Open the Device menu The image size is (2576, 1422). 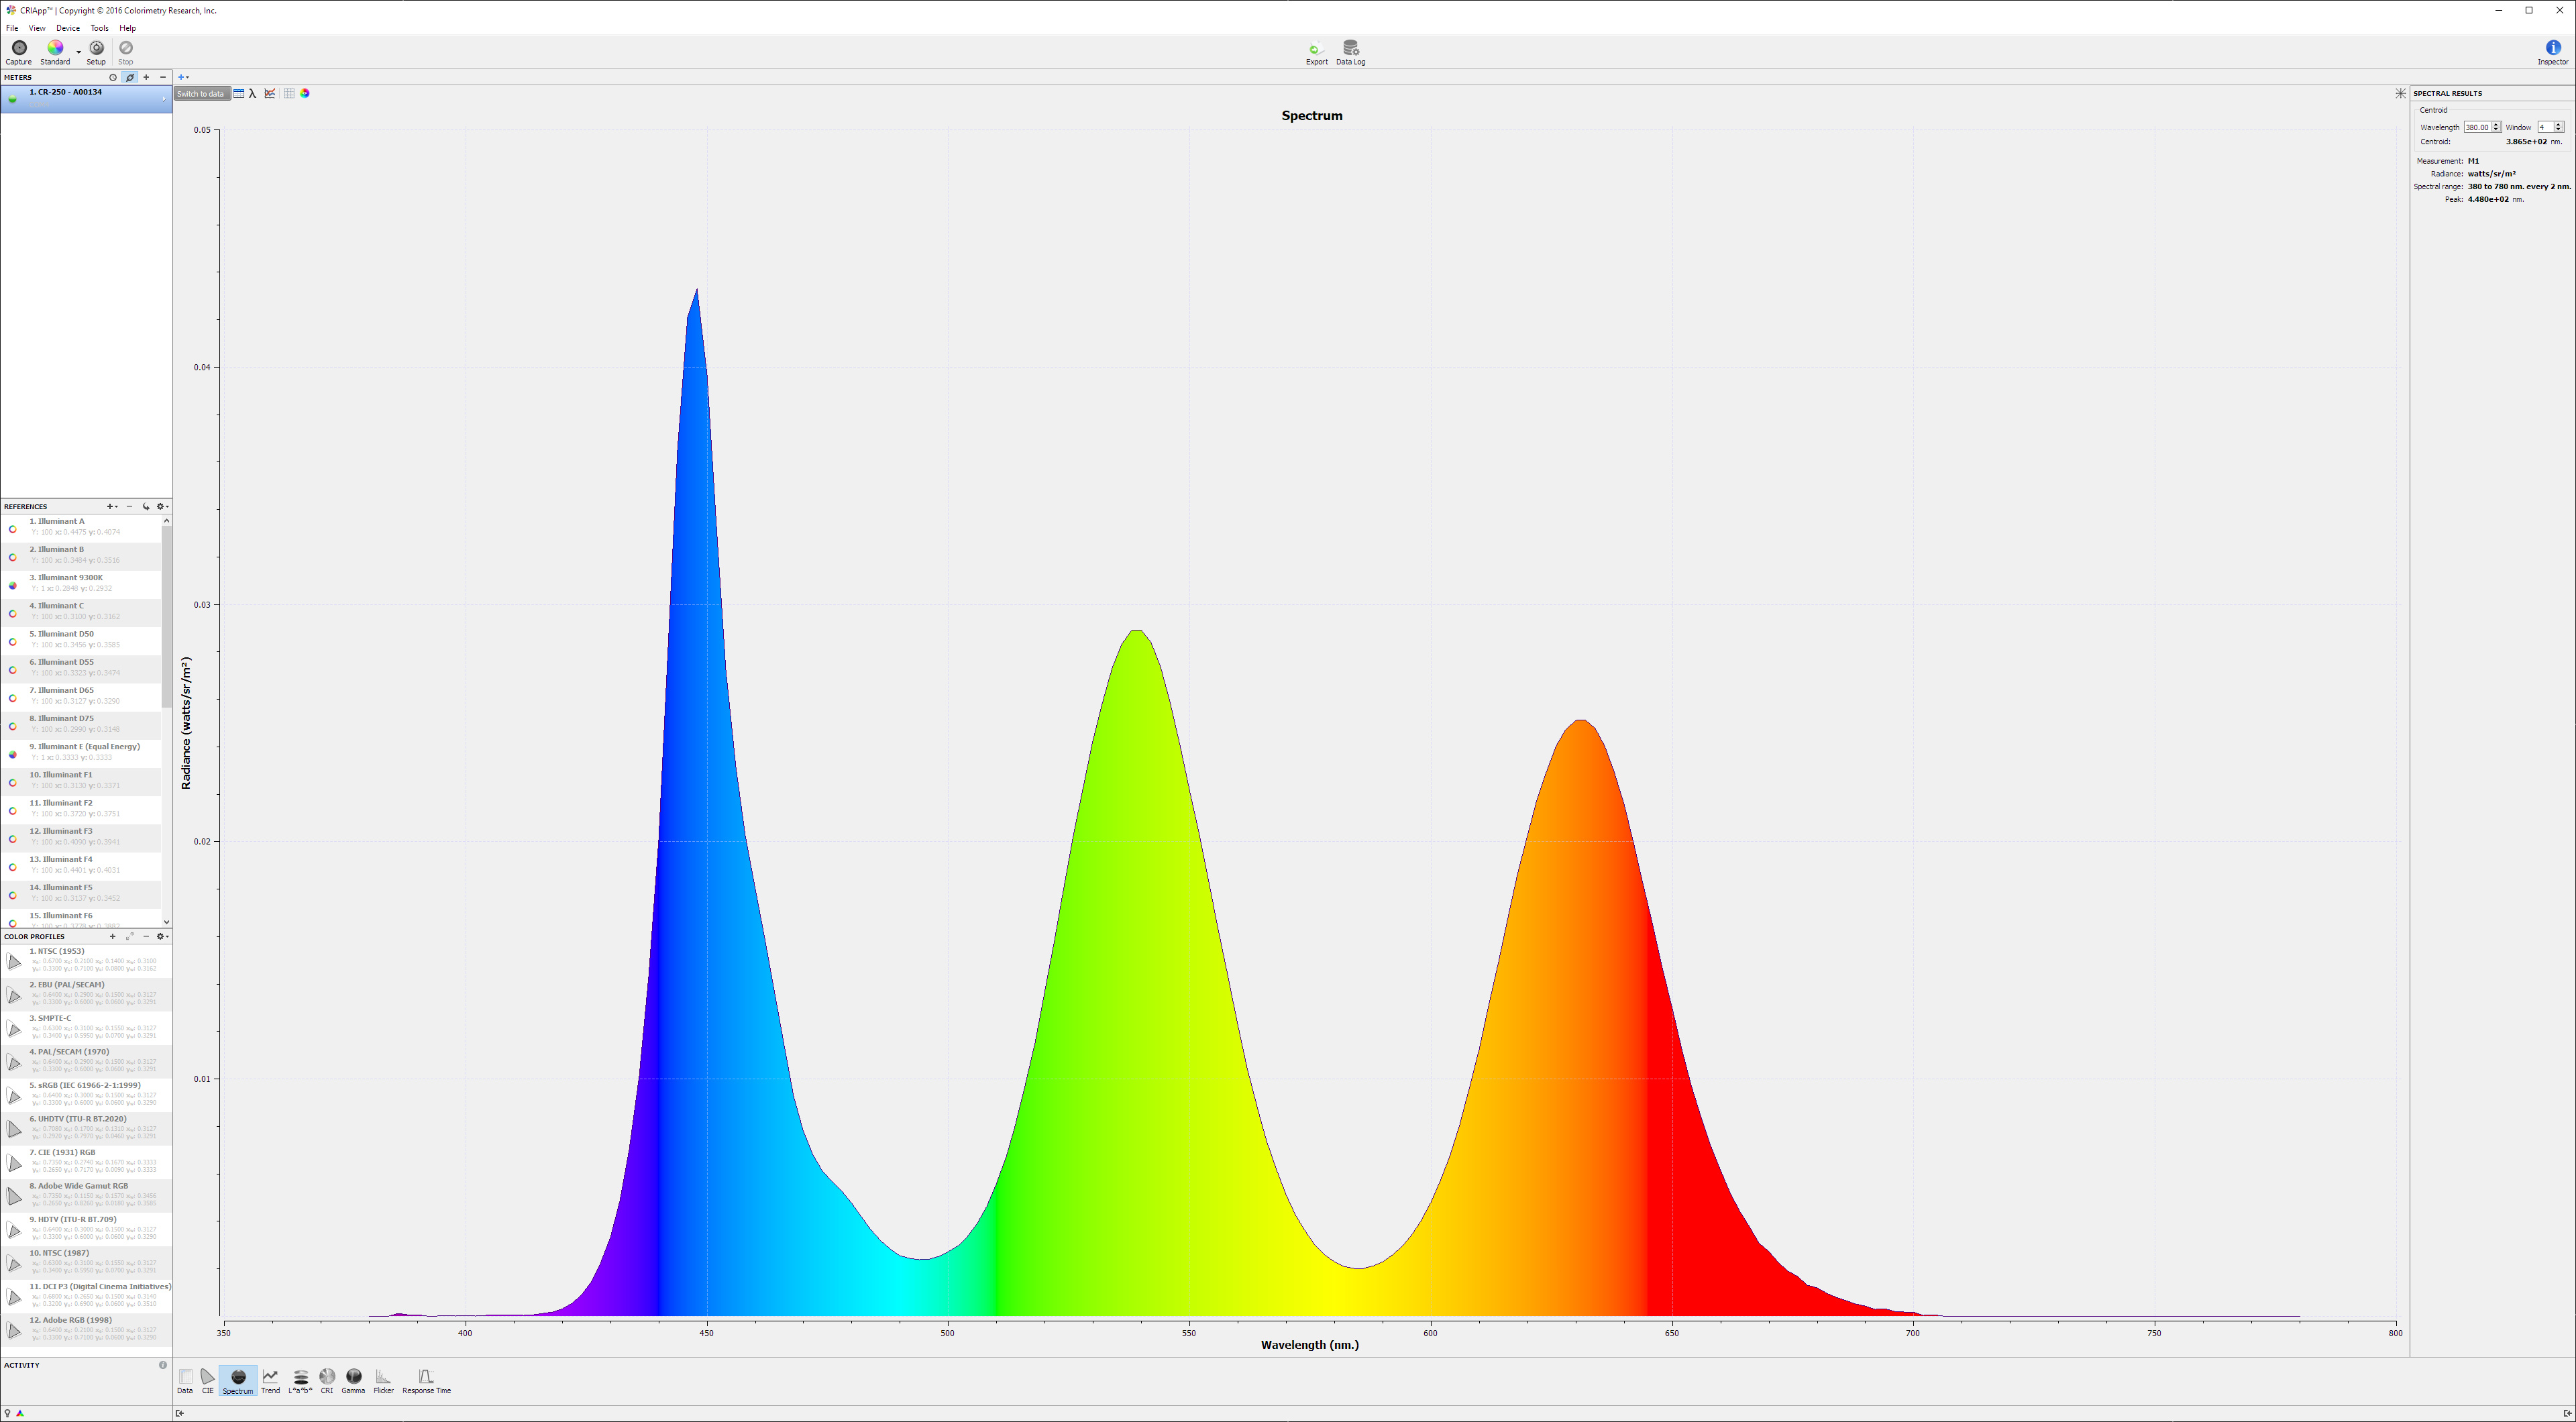point(67,28)
